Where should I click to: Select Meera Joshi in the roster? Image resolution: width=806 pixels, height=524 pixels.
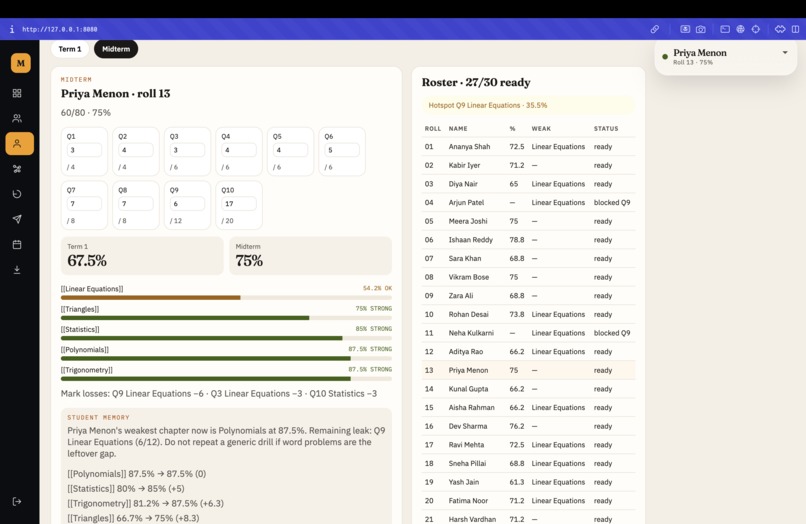pos(528,221)
